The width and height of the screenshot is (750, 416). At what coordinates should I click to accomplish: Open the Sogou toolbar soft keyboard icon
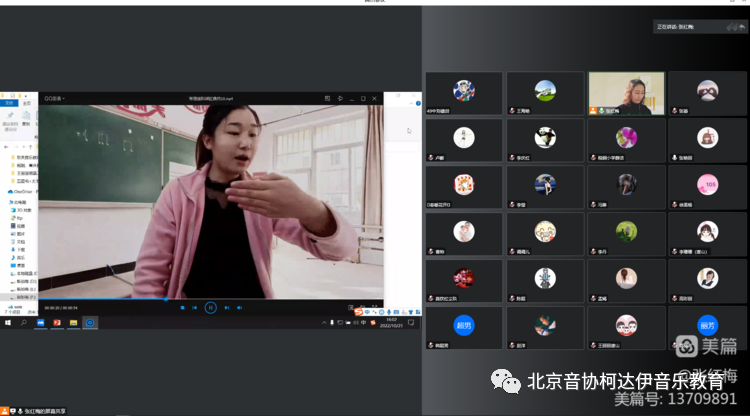click(396, 312)
